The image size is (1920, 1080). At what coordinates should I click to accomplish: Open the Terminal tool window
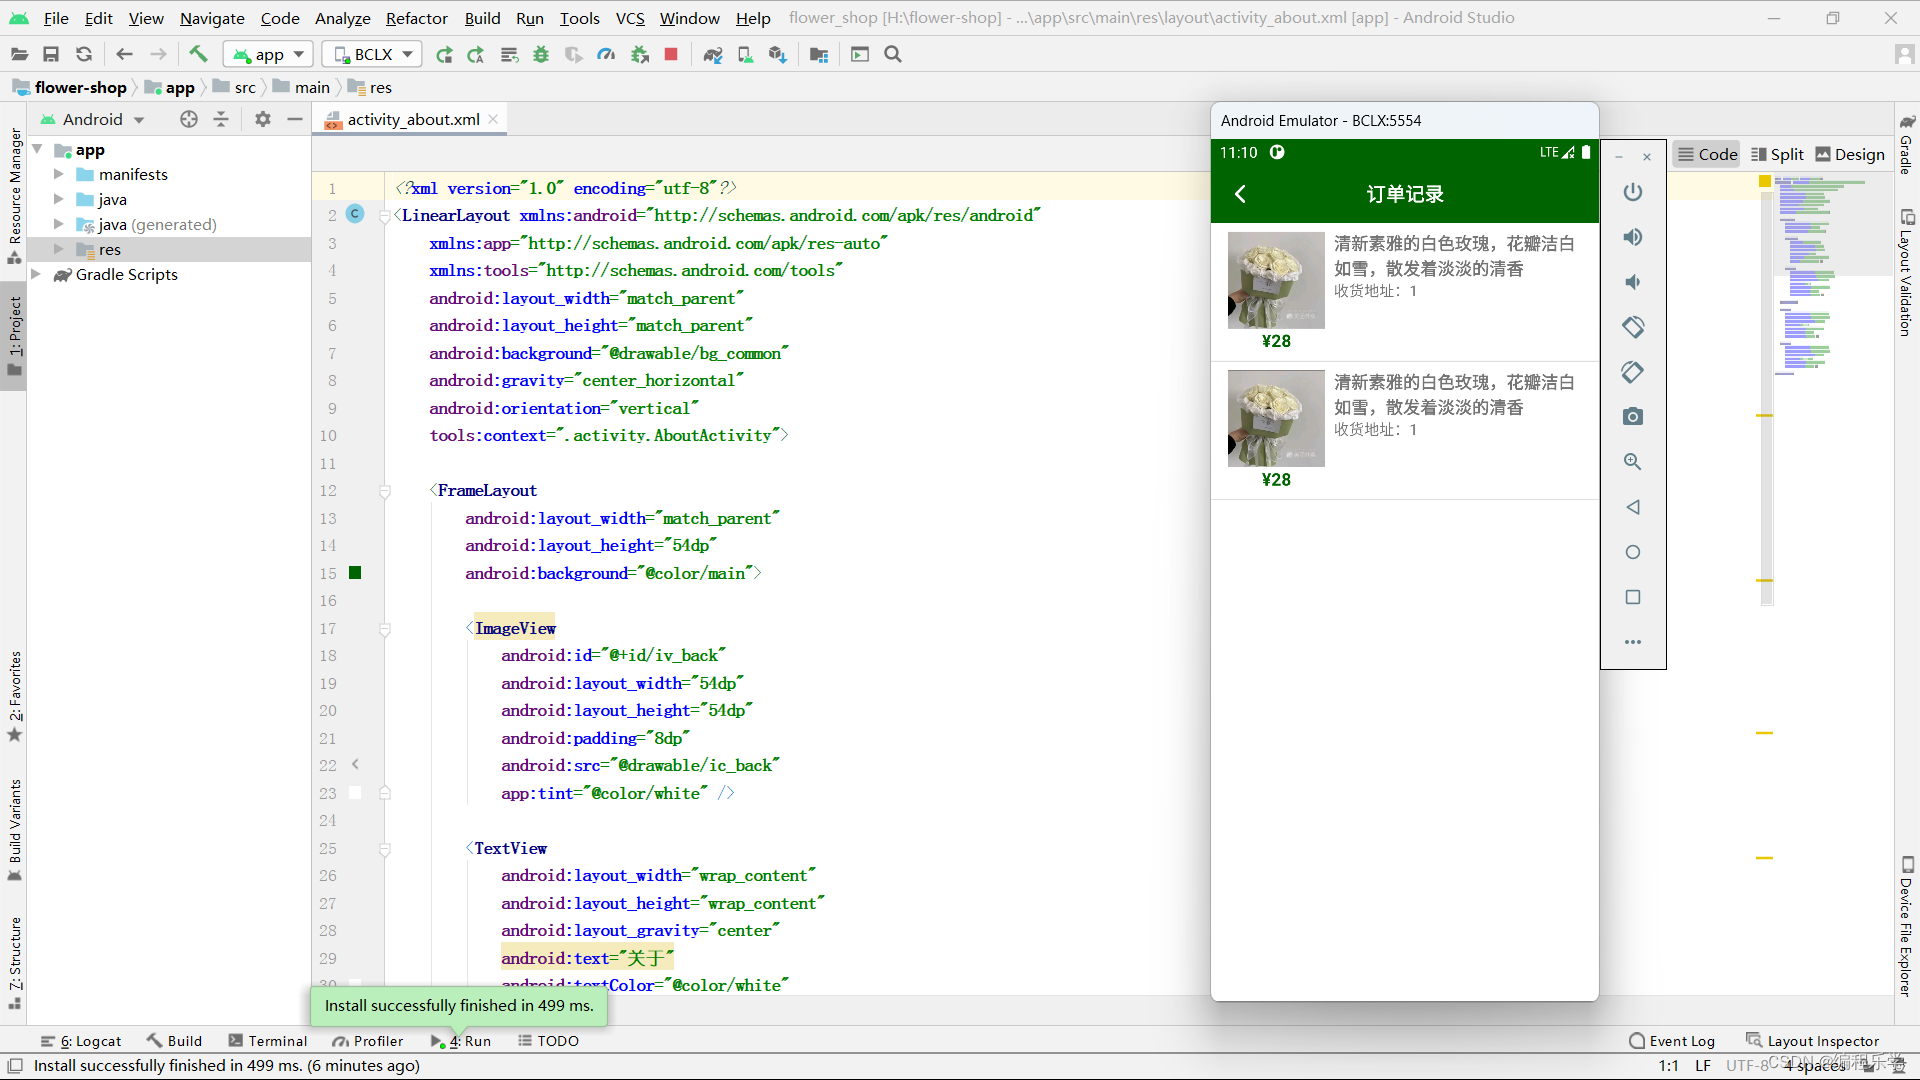pyautogui.click(x=268, y=1041)
